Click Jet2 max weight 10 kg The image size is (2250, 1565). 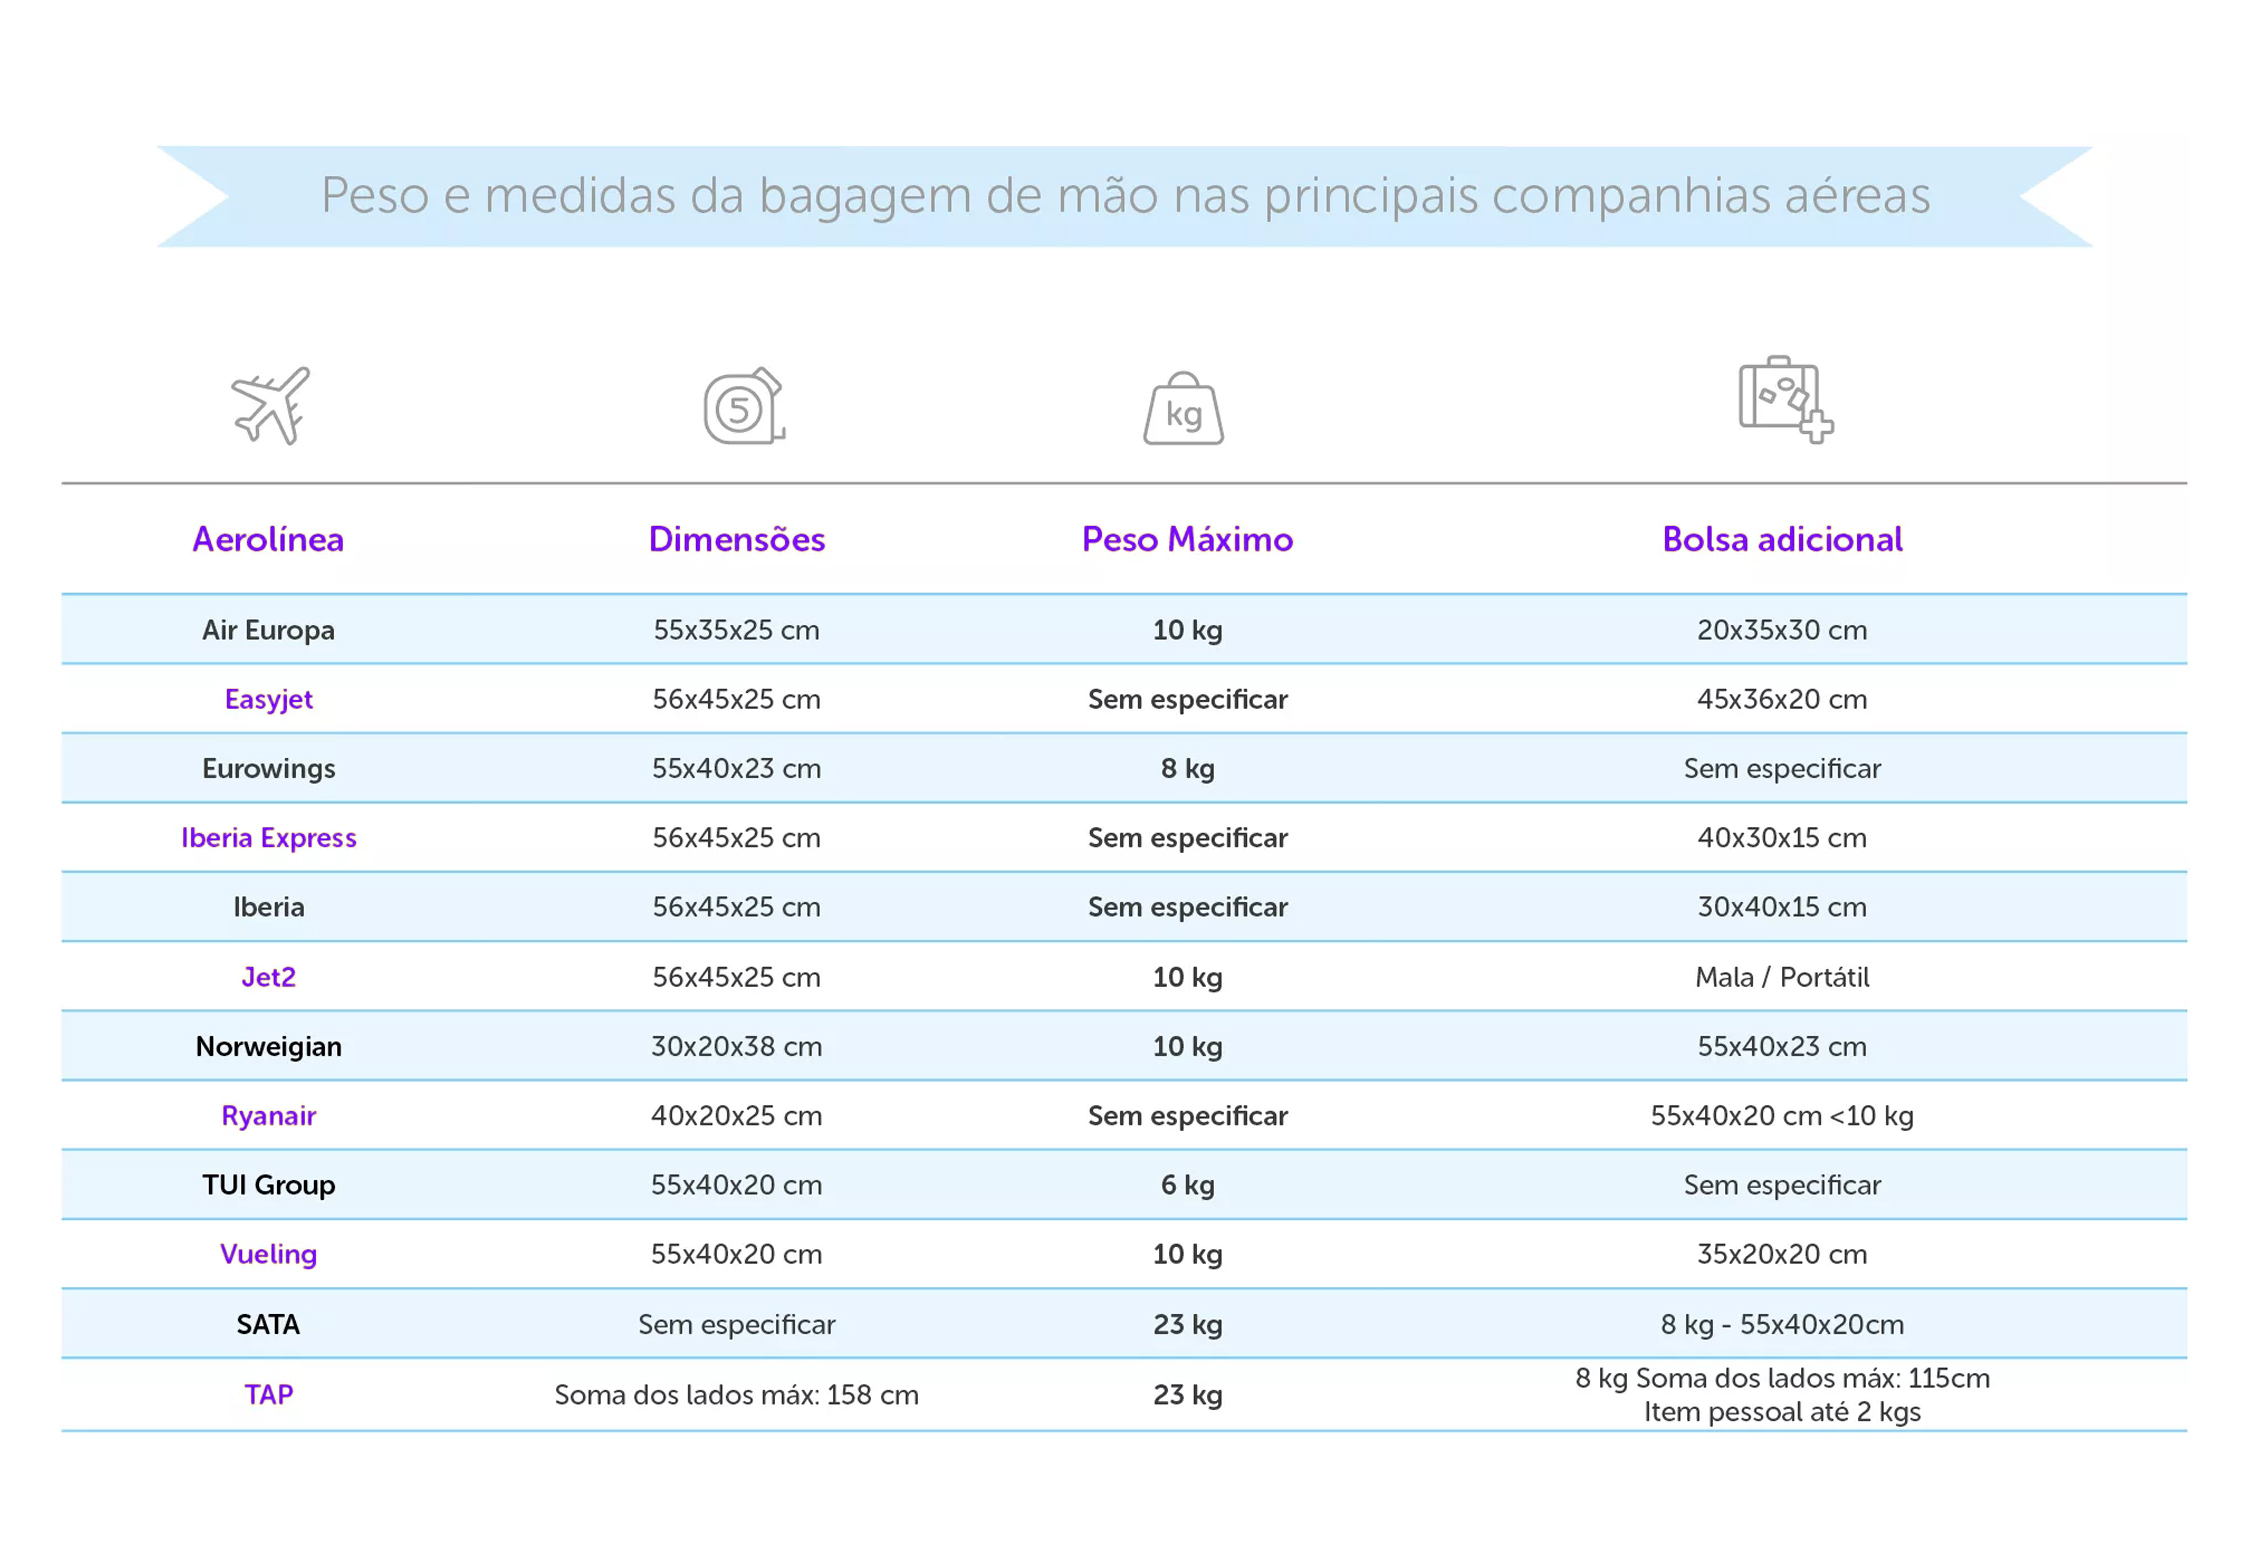pos(1188,977)
